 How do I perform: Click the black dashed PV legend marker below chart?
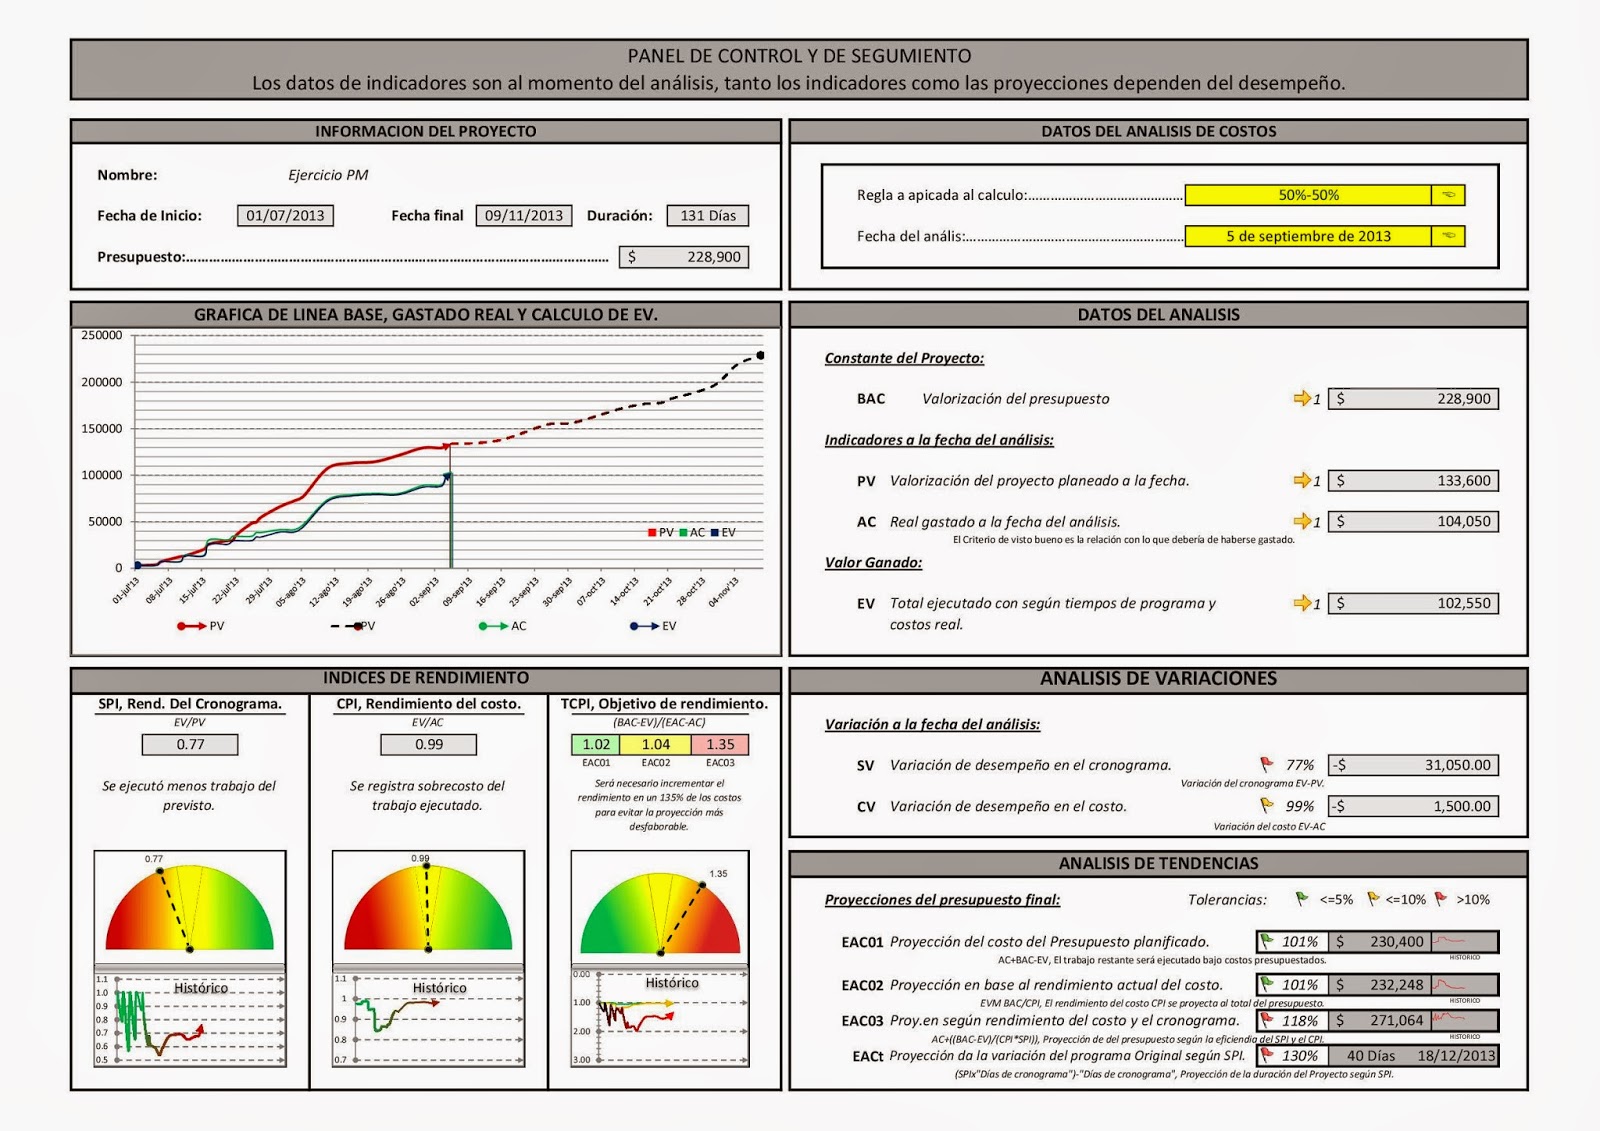coord(346,626)
